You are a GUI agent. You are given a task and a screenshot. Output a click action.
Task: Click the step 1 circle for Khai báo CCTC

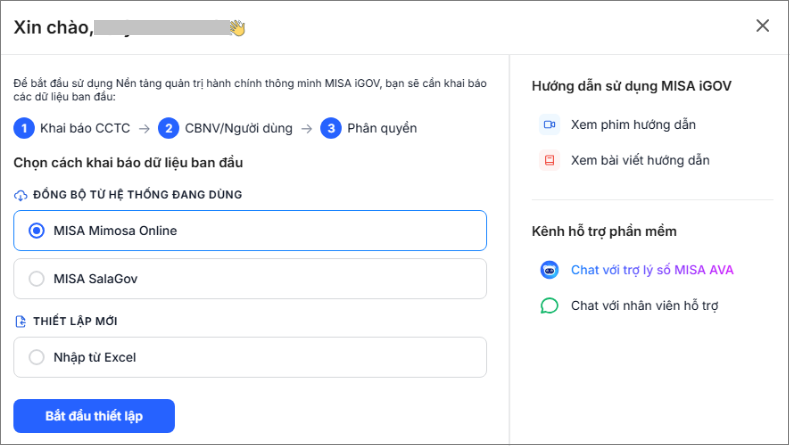click(x=24, y=128)
